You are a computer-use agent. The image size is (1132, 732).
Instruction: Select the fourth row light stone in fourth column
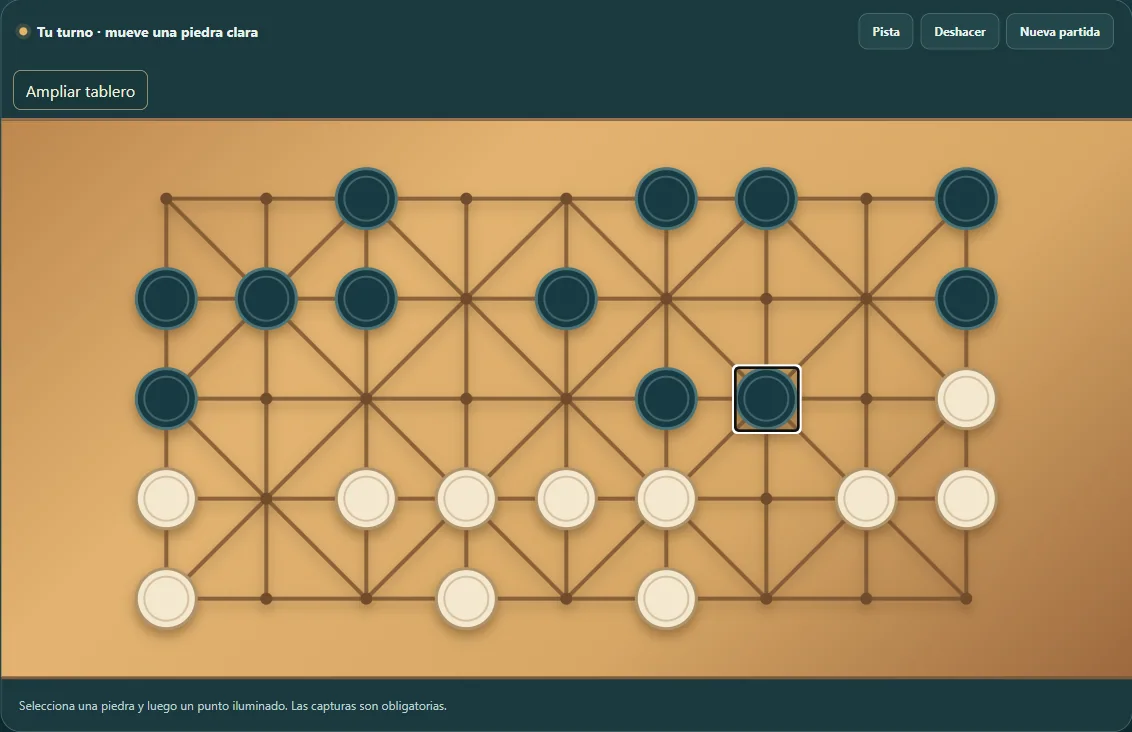(x=466, y=499)
